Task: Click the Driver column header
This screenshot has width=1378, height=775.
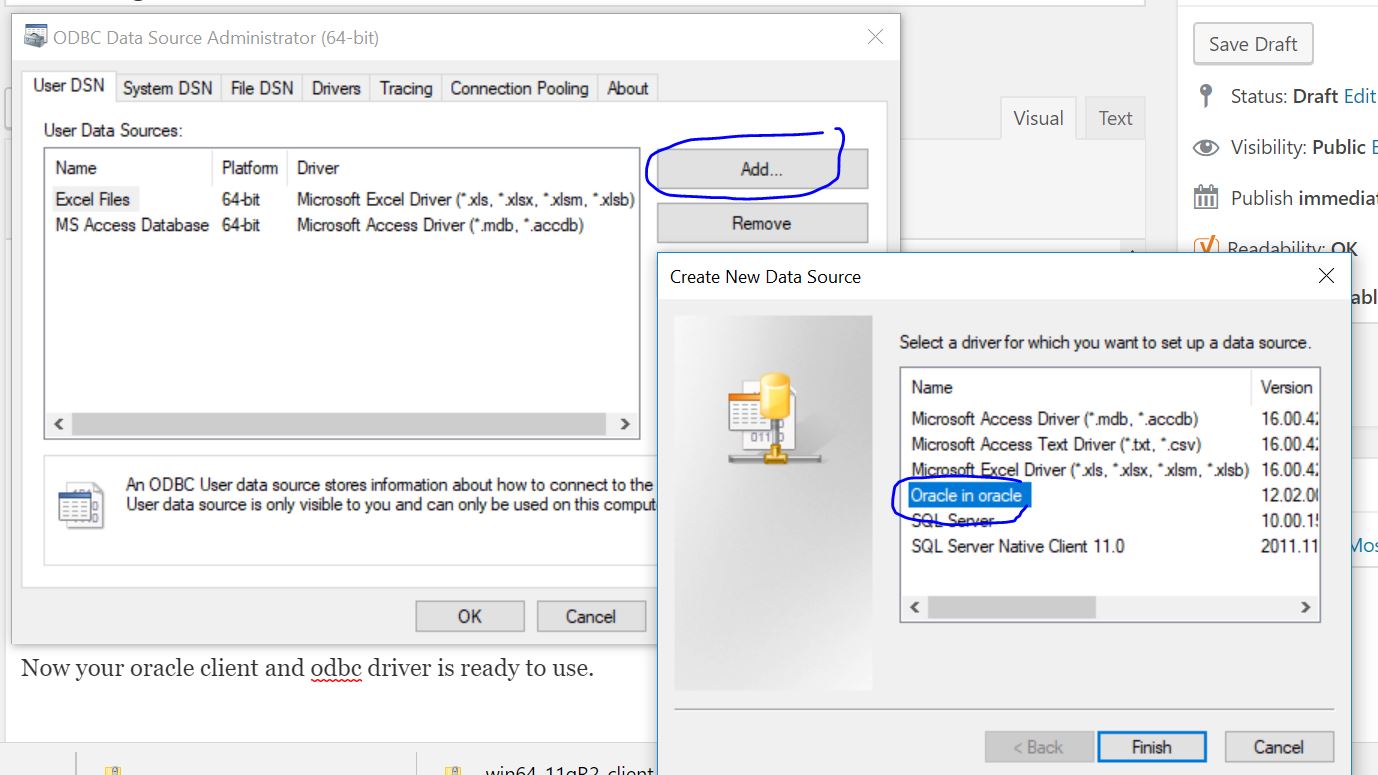Action: click(463, 168)
